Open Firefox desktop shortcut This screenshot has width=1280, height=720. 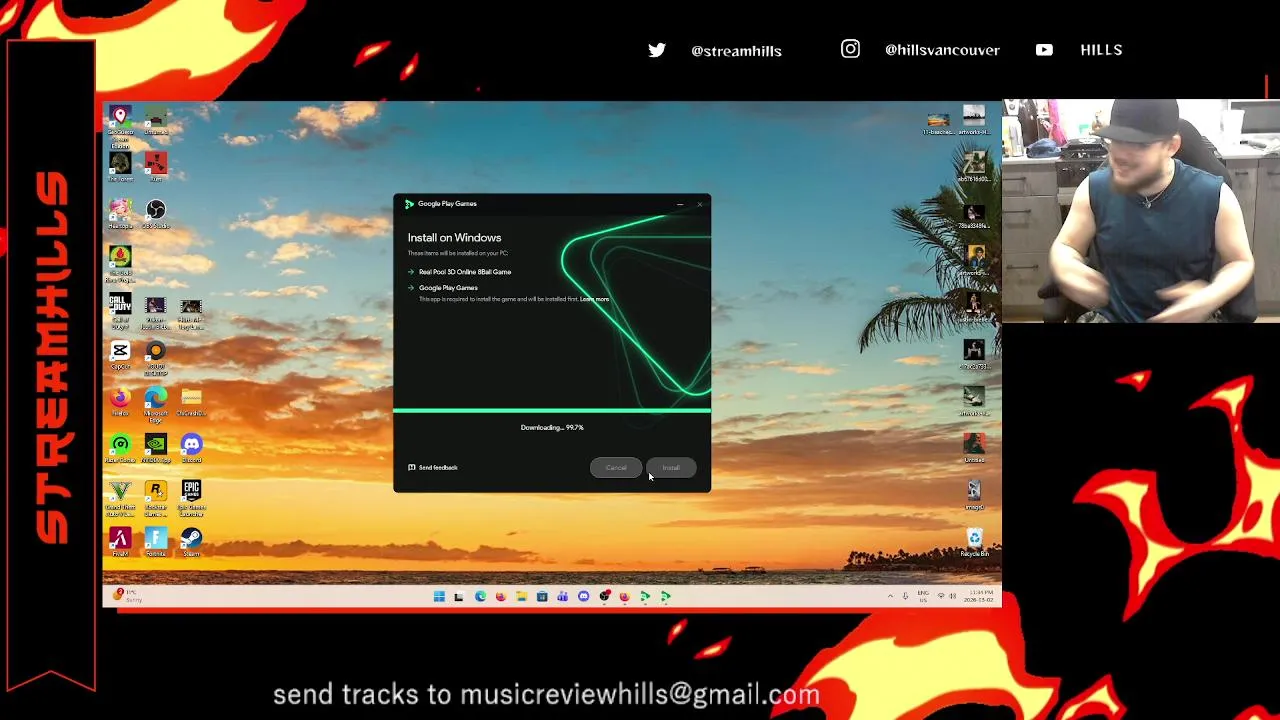coord(120,402)
